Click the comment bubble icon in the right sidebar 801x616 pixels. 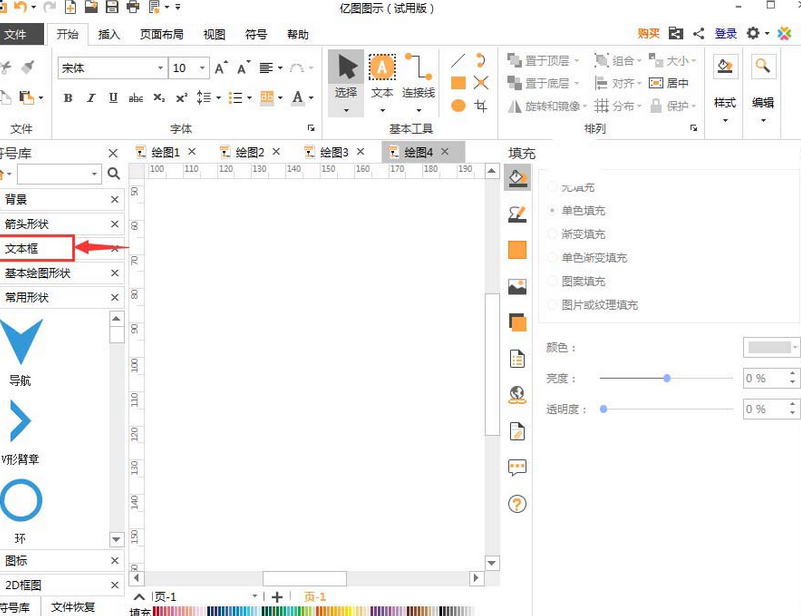517,467
